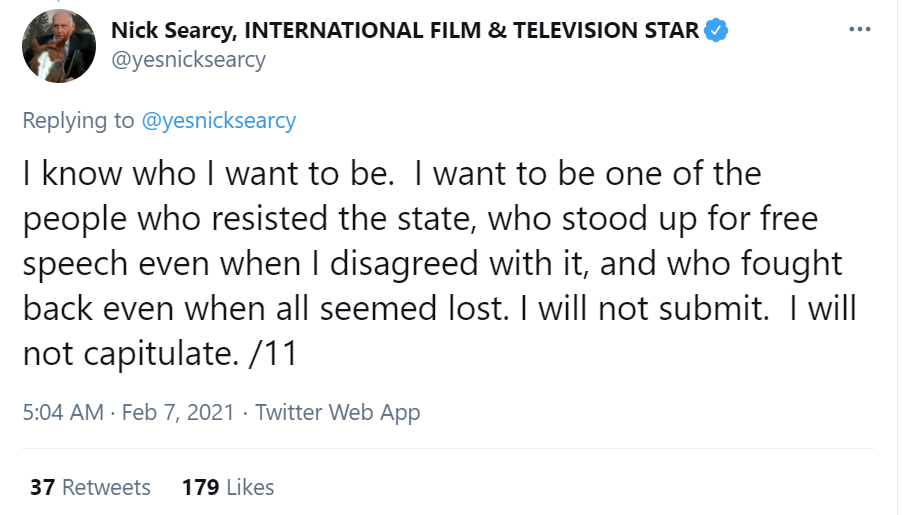Click the tweet body text paragraph
This screenshot has height=515, width=902.
(x=430, y=263)
